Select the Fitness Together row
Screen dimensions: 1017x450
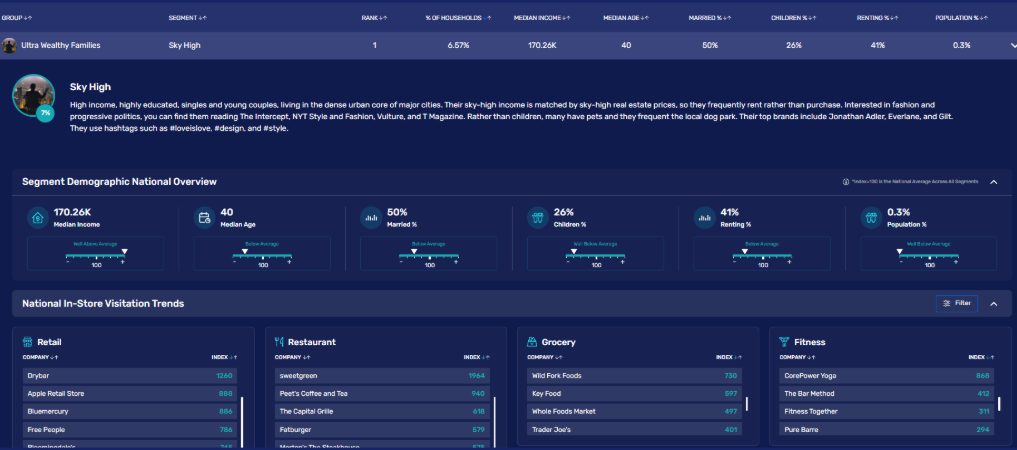coord(887,411)
